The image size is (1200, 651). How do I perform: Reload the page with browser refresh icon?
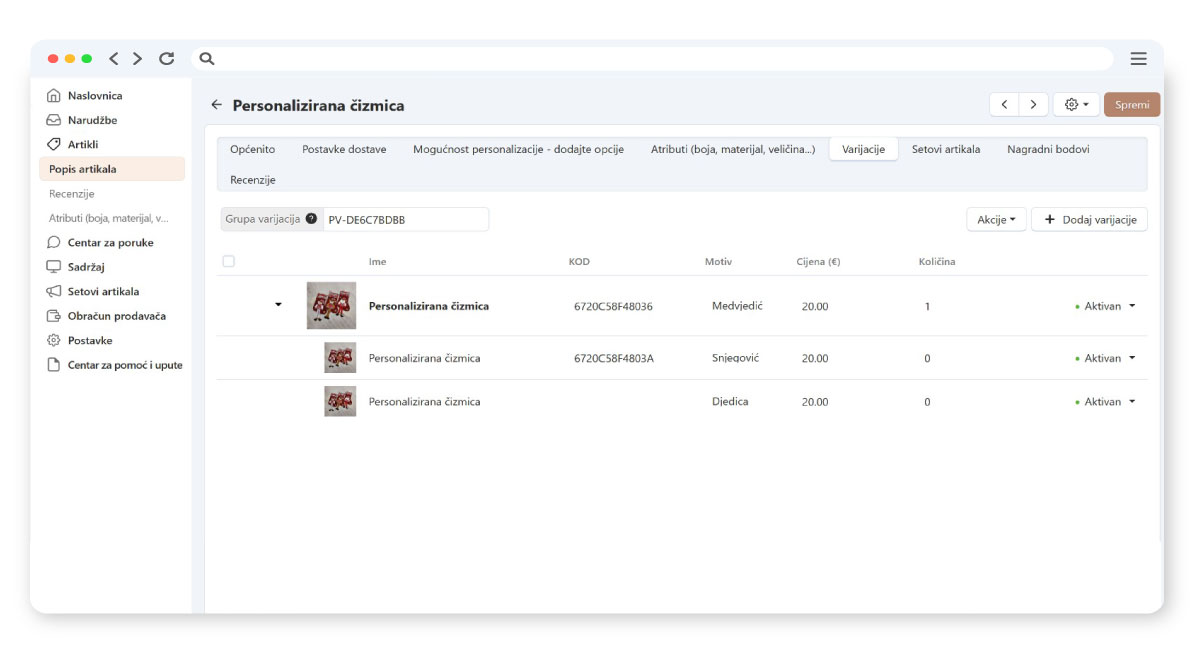(x=167, y=59)
